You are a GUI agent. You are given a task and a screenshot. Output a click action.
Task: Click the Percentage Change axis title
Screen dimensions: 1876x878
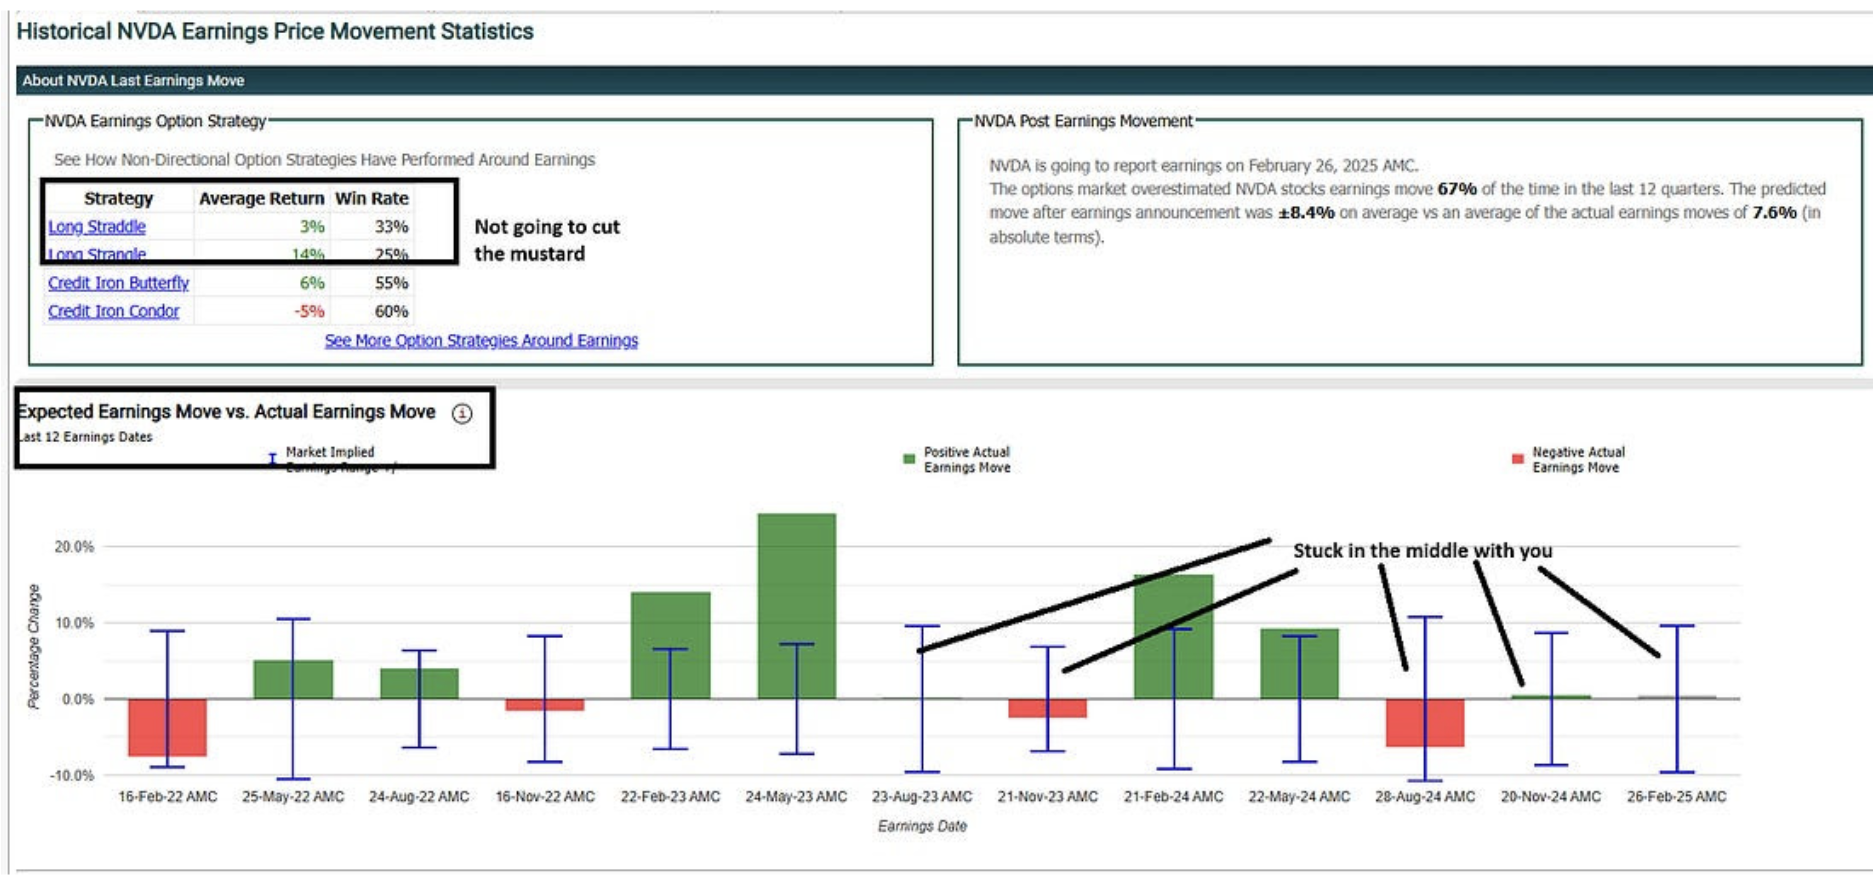(34, 646)
